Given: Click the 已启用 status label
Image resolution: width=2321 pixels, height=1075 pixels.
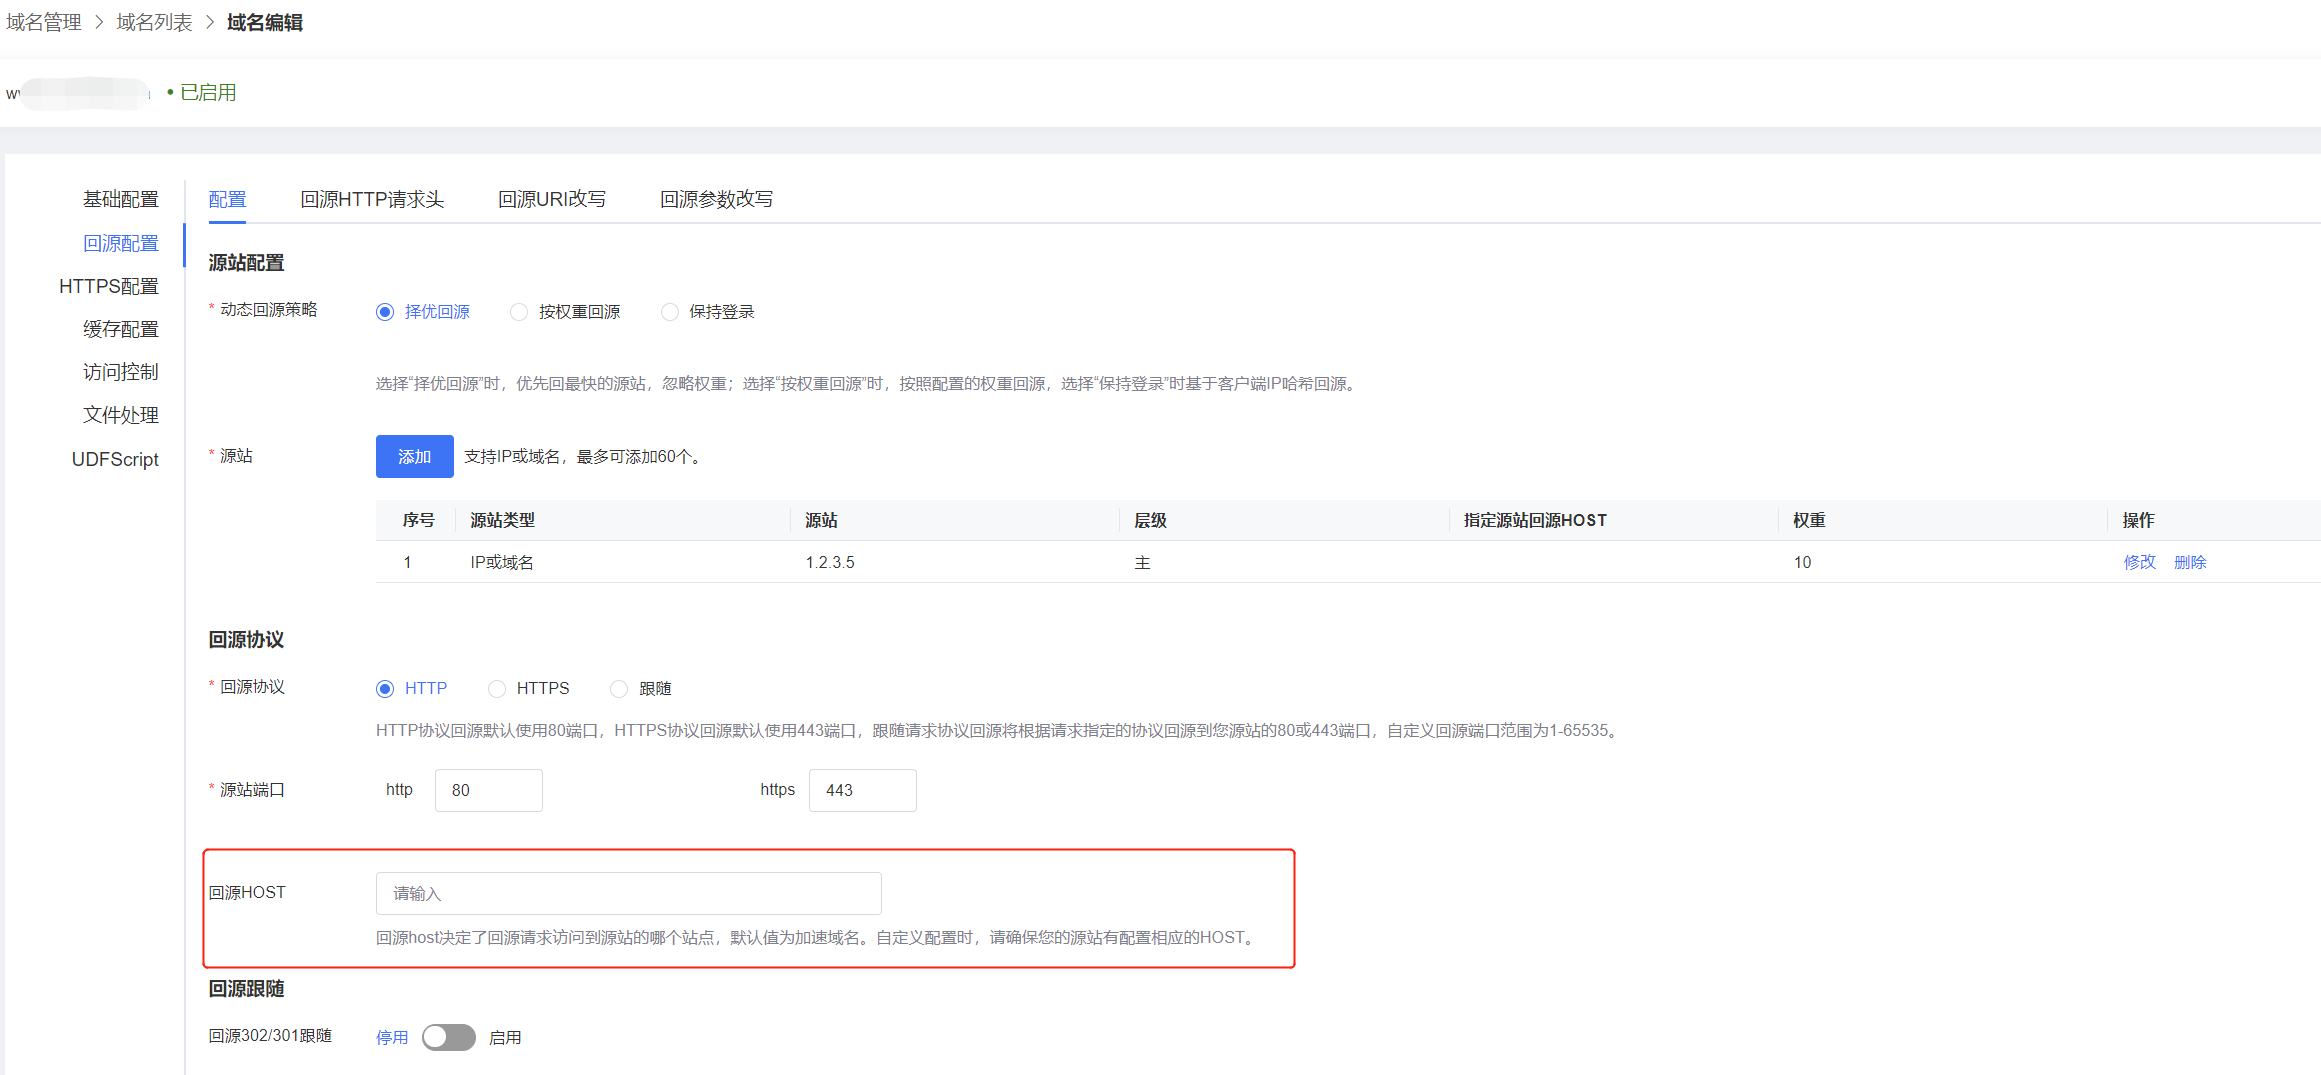Looking at the screenshot, I should coord(208,92).
